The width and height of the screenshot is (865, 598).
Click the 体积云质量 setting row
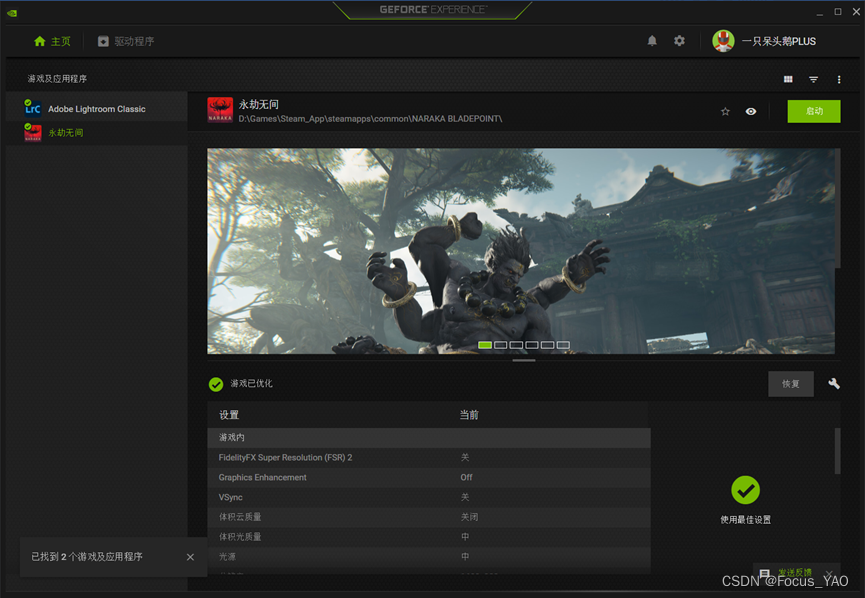(x=429, y=517)
